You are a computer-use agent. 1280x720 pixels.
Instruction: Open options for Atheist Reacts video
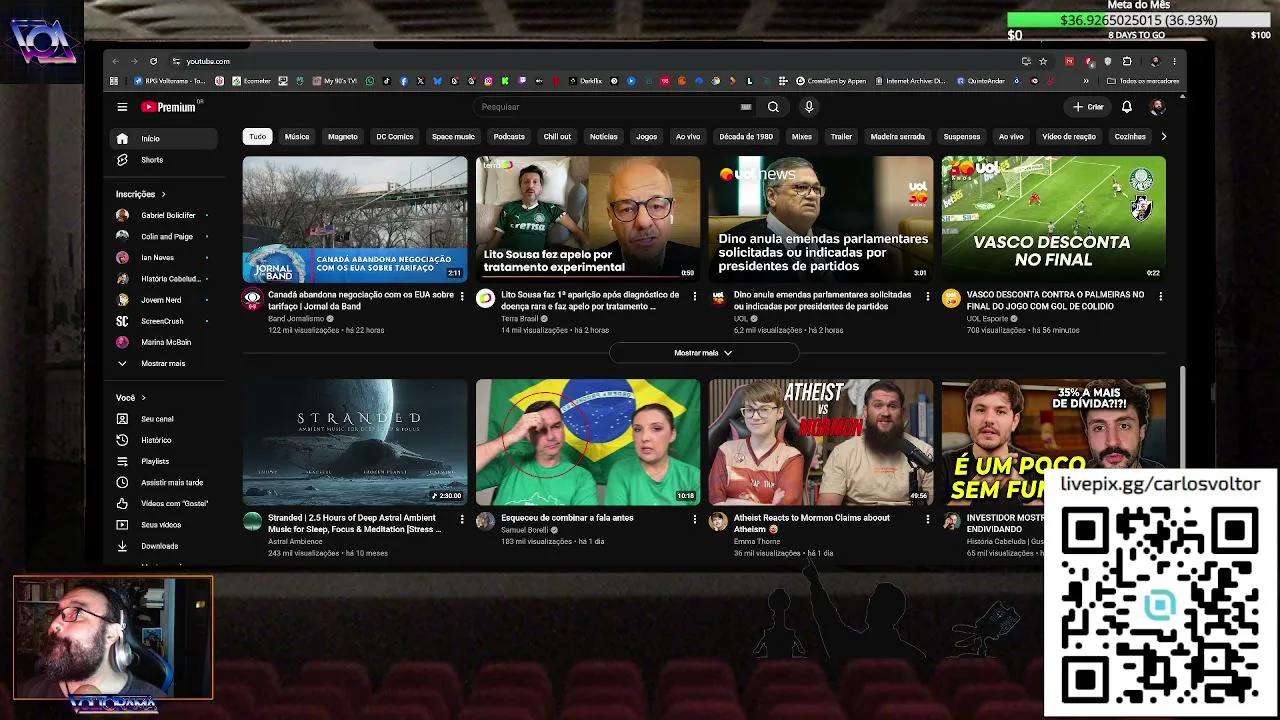(928, 519)
